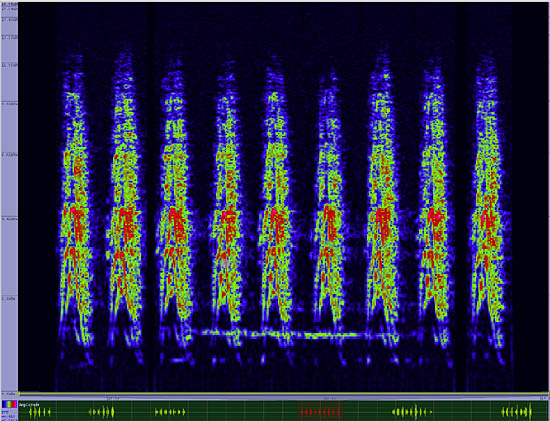Click the second yellow call group in overview waveform
The image size is (550, 421).
click(102, 412)
